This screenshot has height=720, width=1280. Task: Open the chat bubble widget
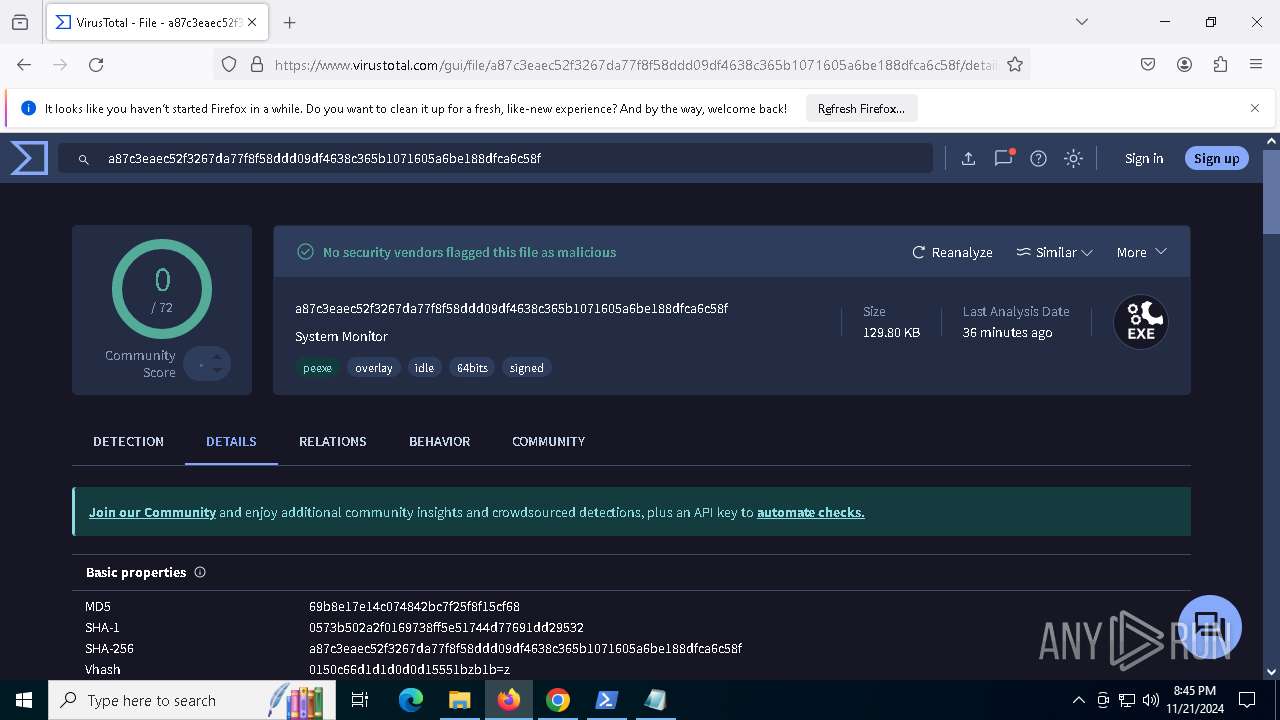(x=1210, y=627)
